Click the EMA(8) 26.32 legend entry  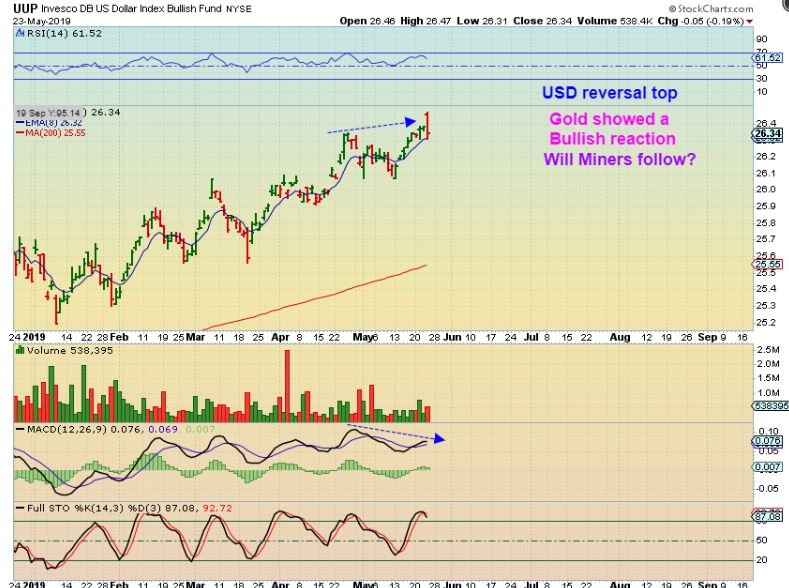pyautogui.click(x=49, y=123)
